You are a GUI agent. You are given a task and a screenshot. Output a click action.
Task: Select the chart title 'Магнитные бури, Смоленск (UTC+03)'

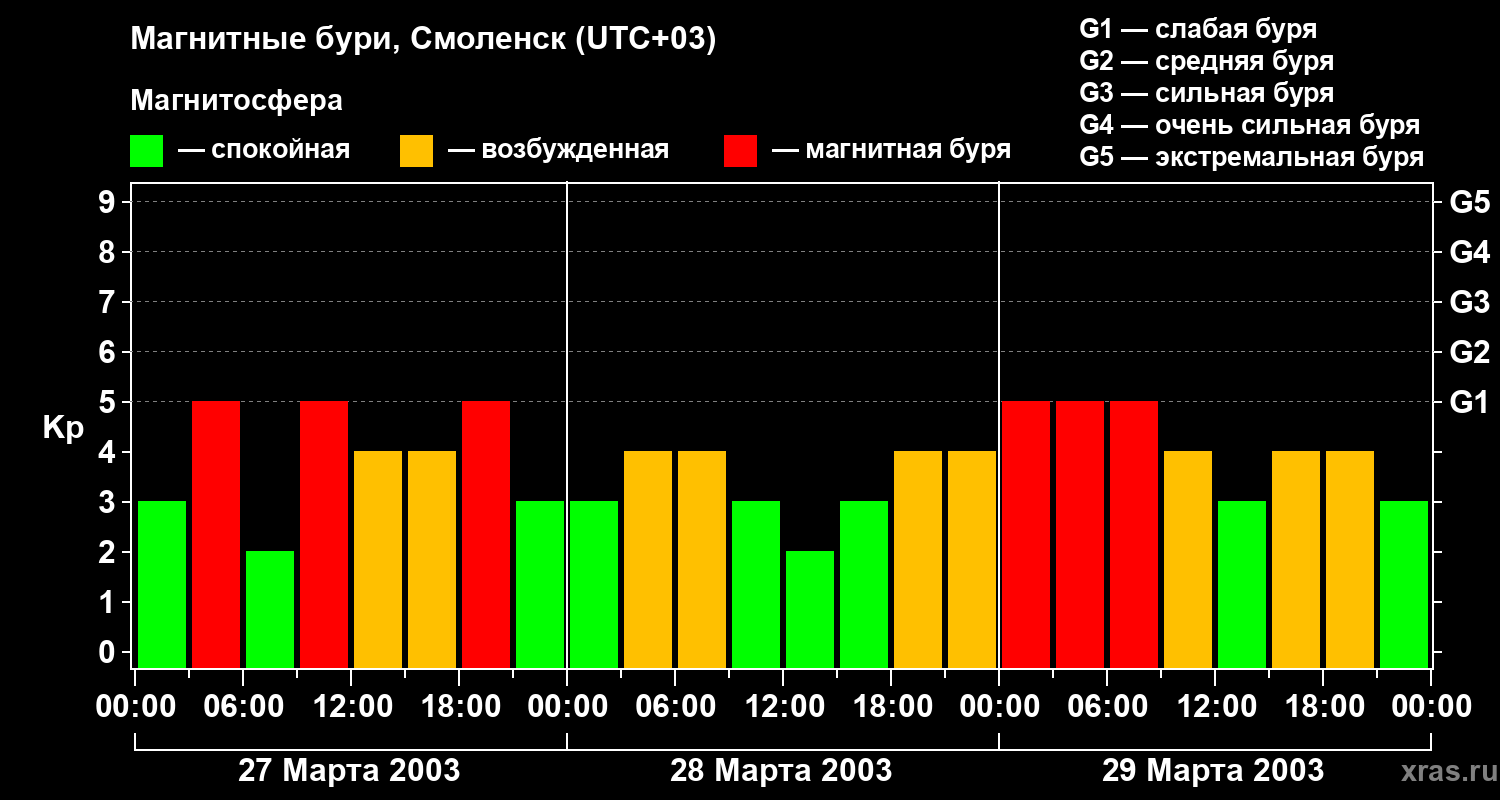point(424,41)
